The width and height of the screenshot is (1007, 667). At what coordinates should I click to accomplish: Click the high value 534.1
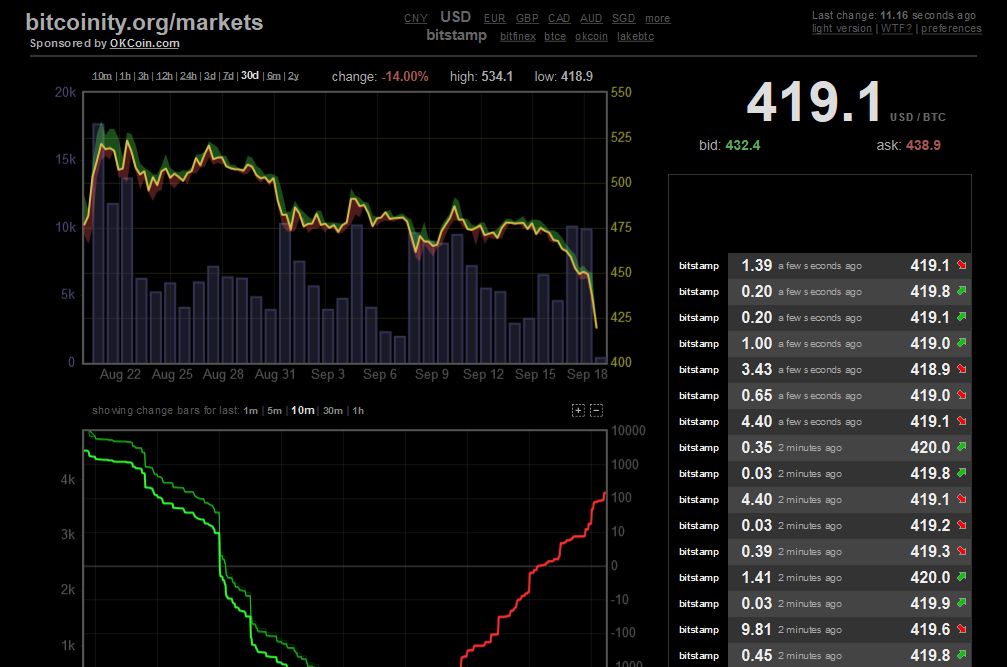pyautogui.click(x=497, y=76)
